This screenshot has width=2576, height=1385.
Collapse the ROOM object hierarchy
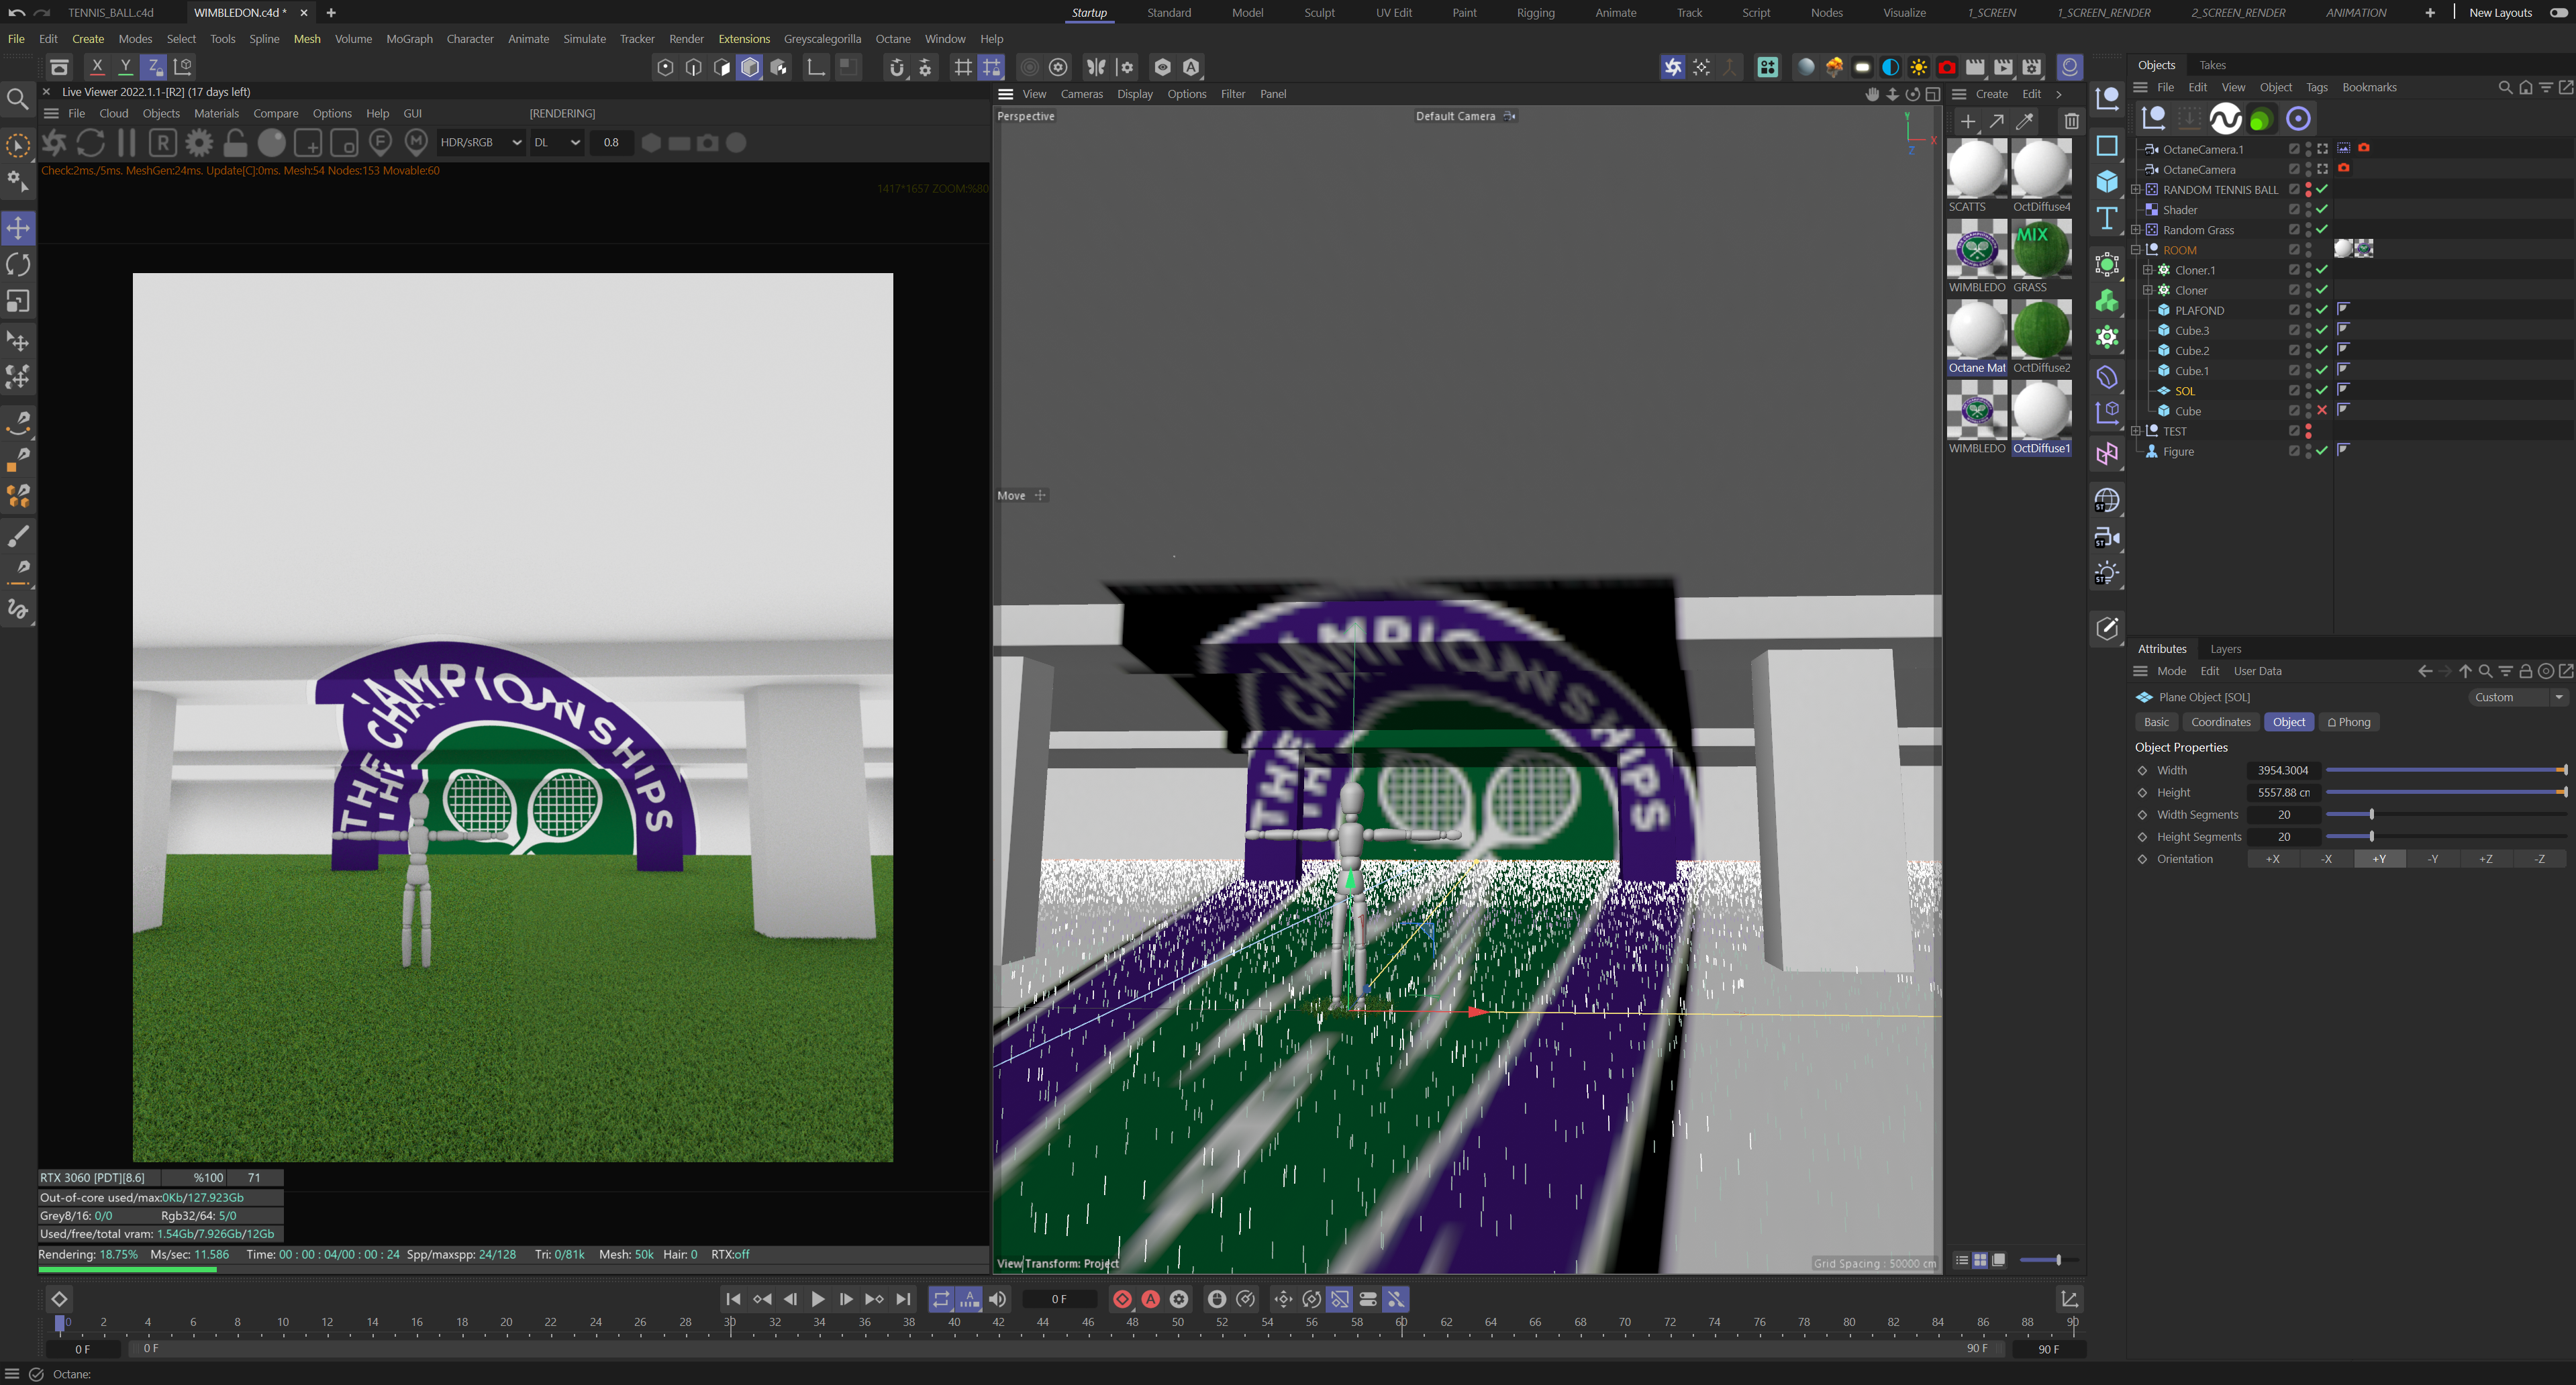[2136, 250]
